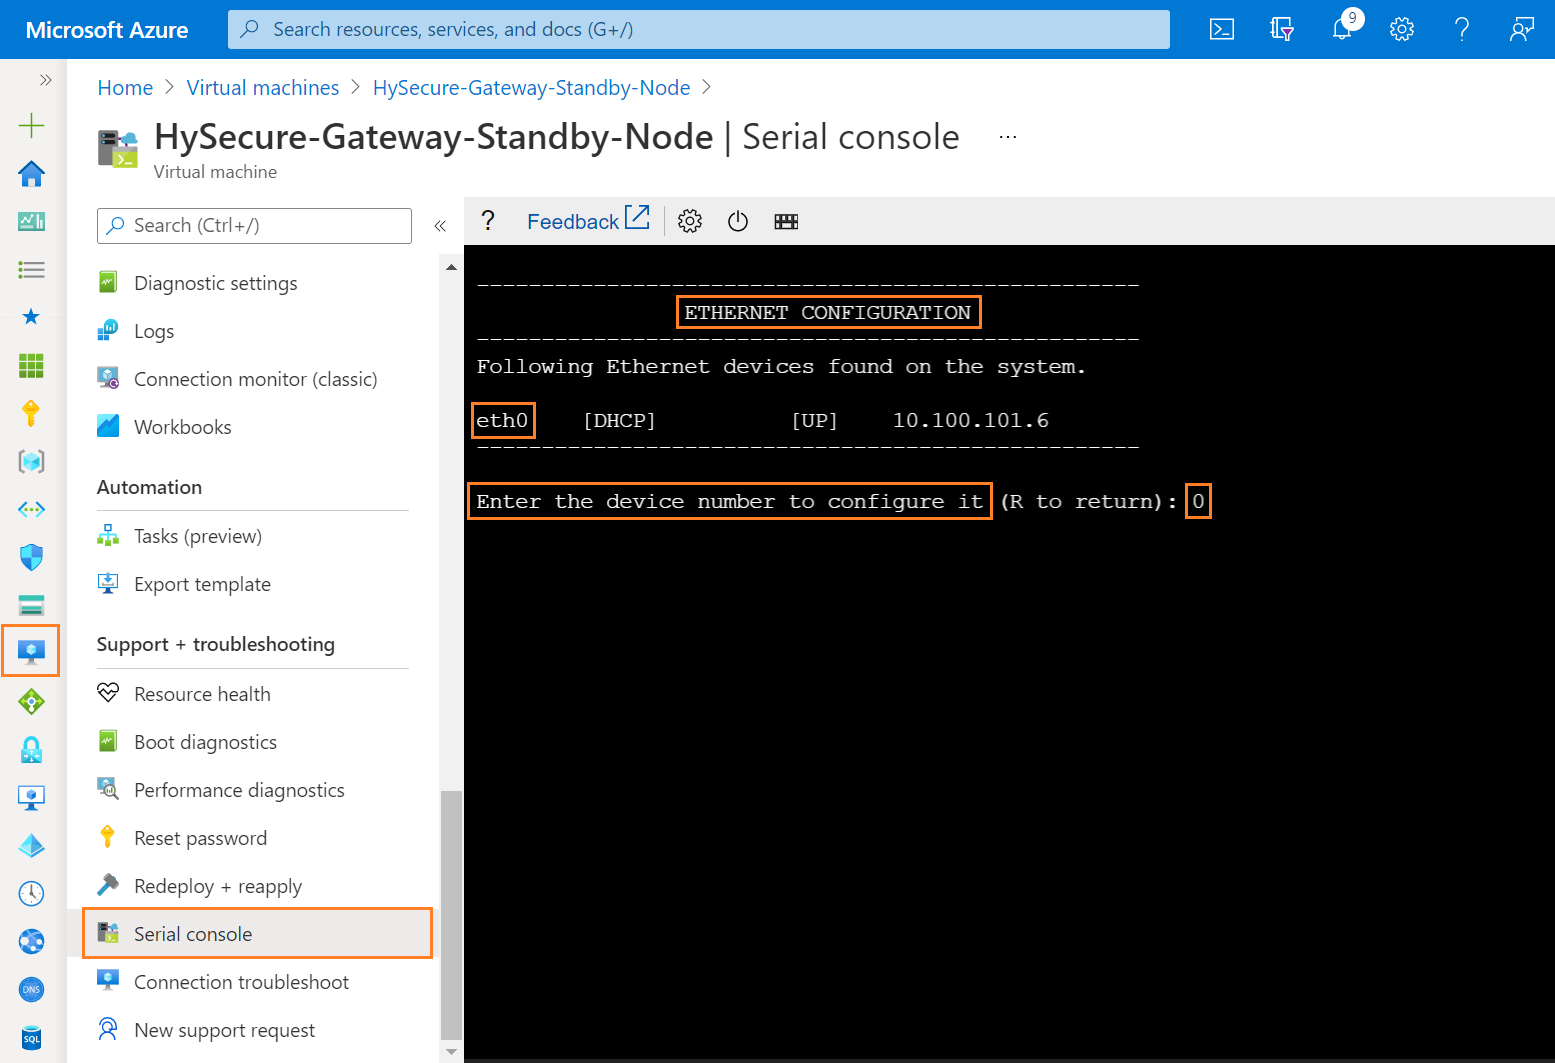Click the power button in console toolbar
The height and width of the screenshot is (1063, 1555).
[x=738, y=221]
